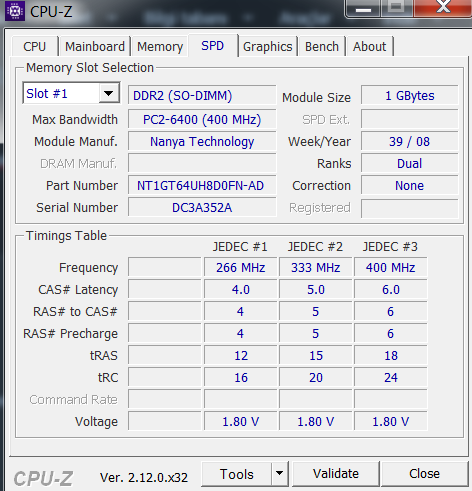Go to the Memory tab
Image resolution: width=472 pixels, height=491 pixels.
160,47
